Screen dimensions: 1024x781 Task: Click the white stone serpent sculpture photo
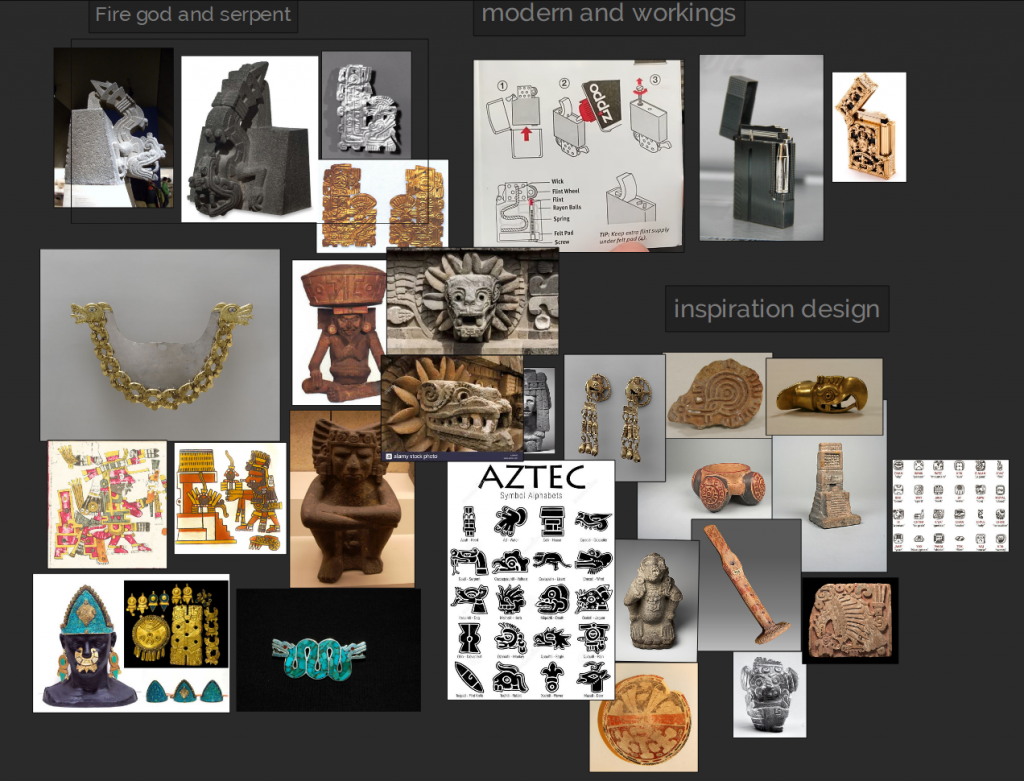point(114,127)
